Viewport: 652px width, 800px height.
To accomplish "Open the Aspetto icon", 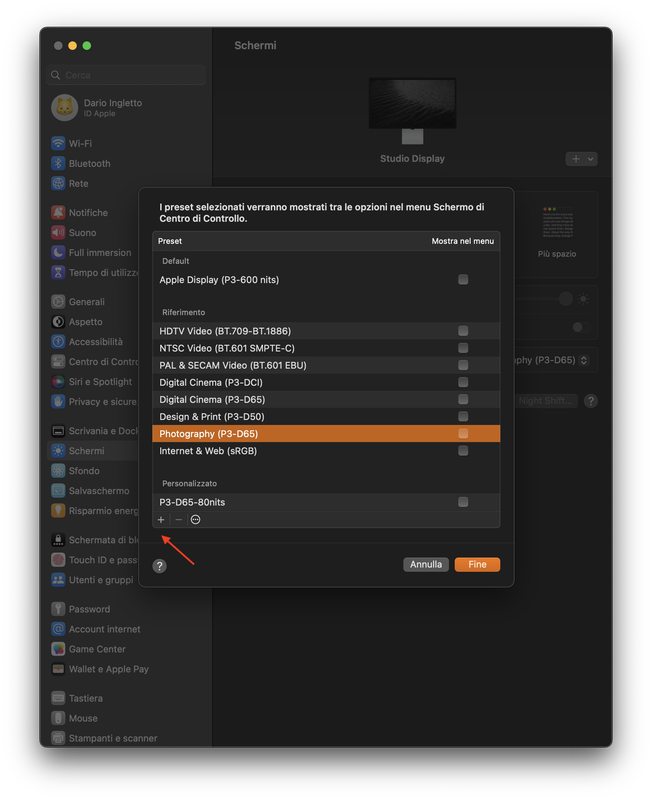I will coord(58,321).
